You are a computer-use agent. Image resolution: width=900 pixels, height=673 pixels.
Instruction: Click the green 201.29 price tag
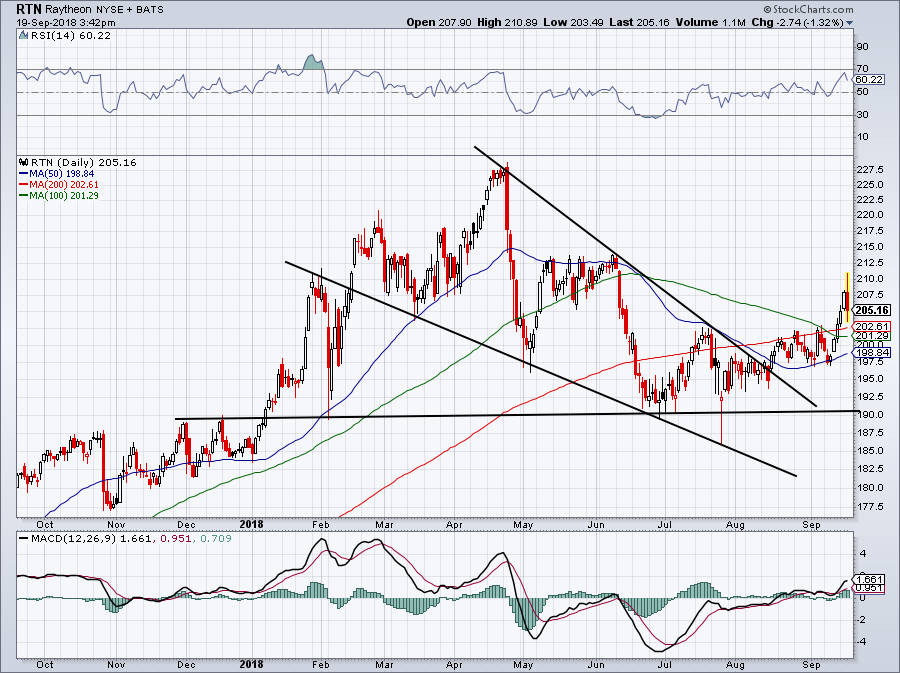(x=872, y=336)
